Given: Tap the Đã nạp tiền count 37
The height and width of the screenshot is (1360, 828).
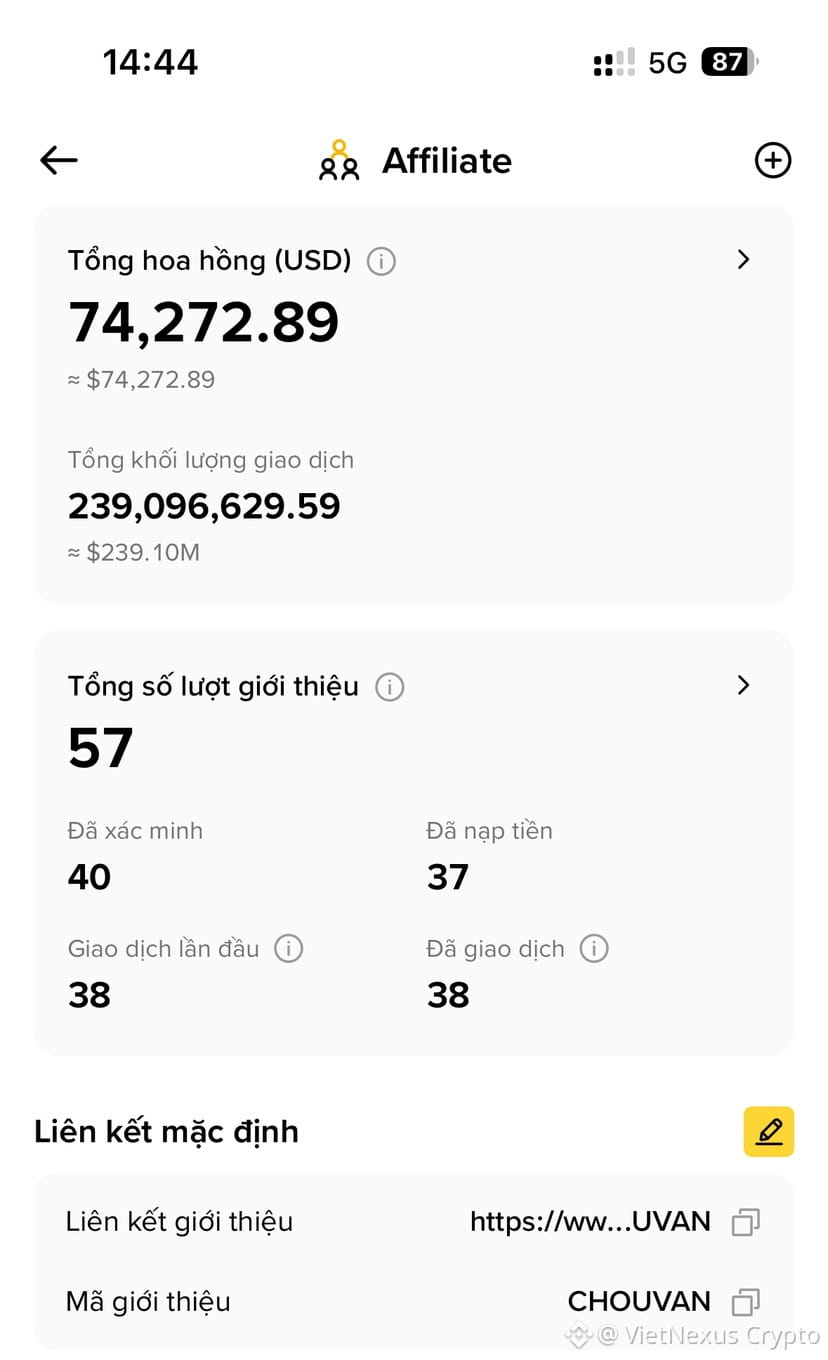Looking at the screenshot, I should pos(447,877).
